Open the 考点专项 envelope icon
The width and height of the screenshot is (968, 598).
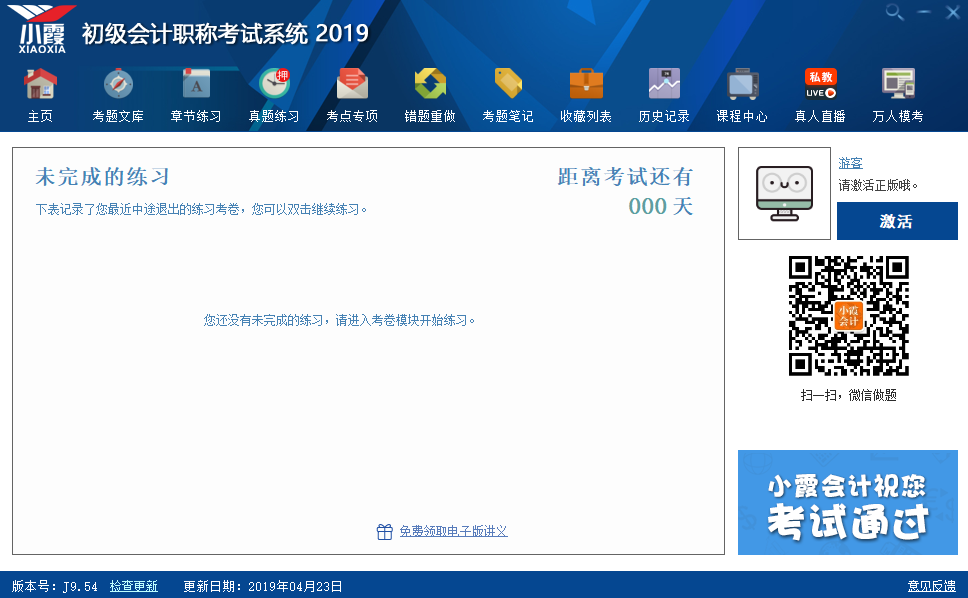pyautogui.click(x=352, y=84)
